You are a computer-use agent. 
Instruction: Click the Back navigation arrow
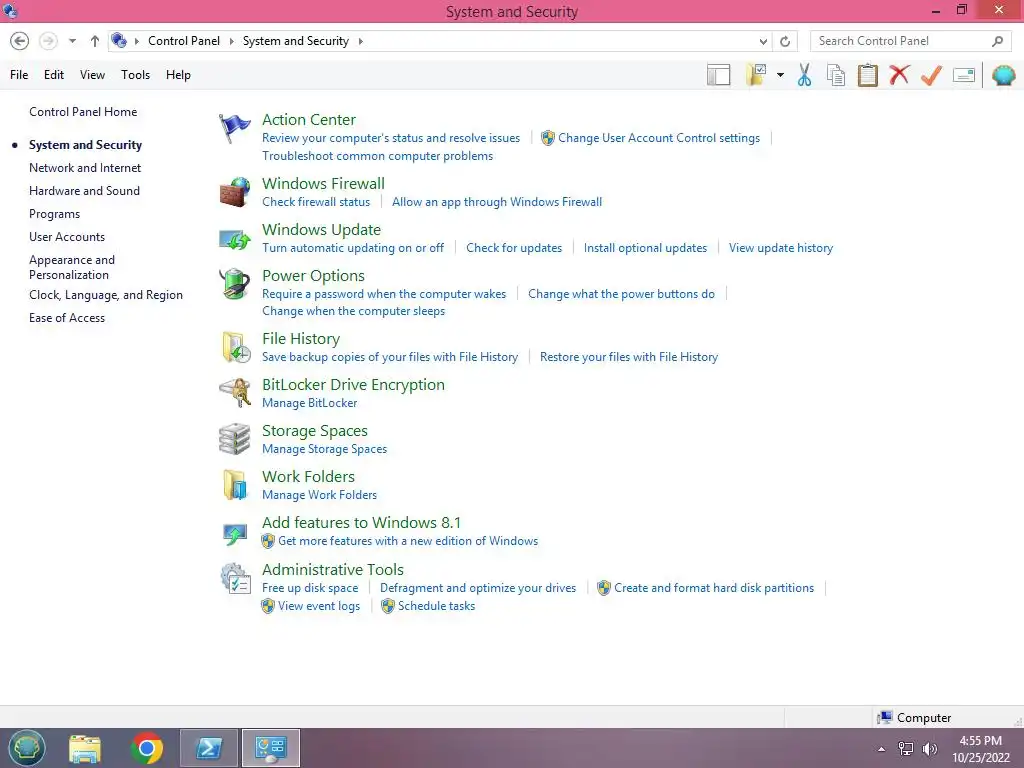tap(20, 41)
